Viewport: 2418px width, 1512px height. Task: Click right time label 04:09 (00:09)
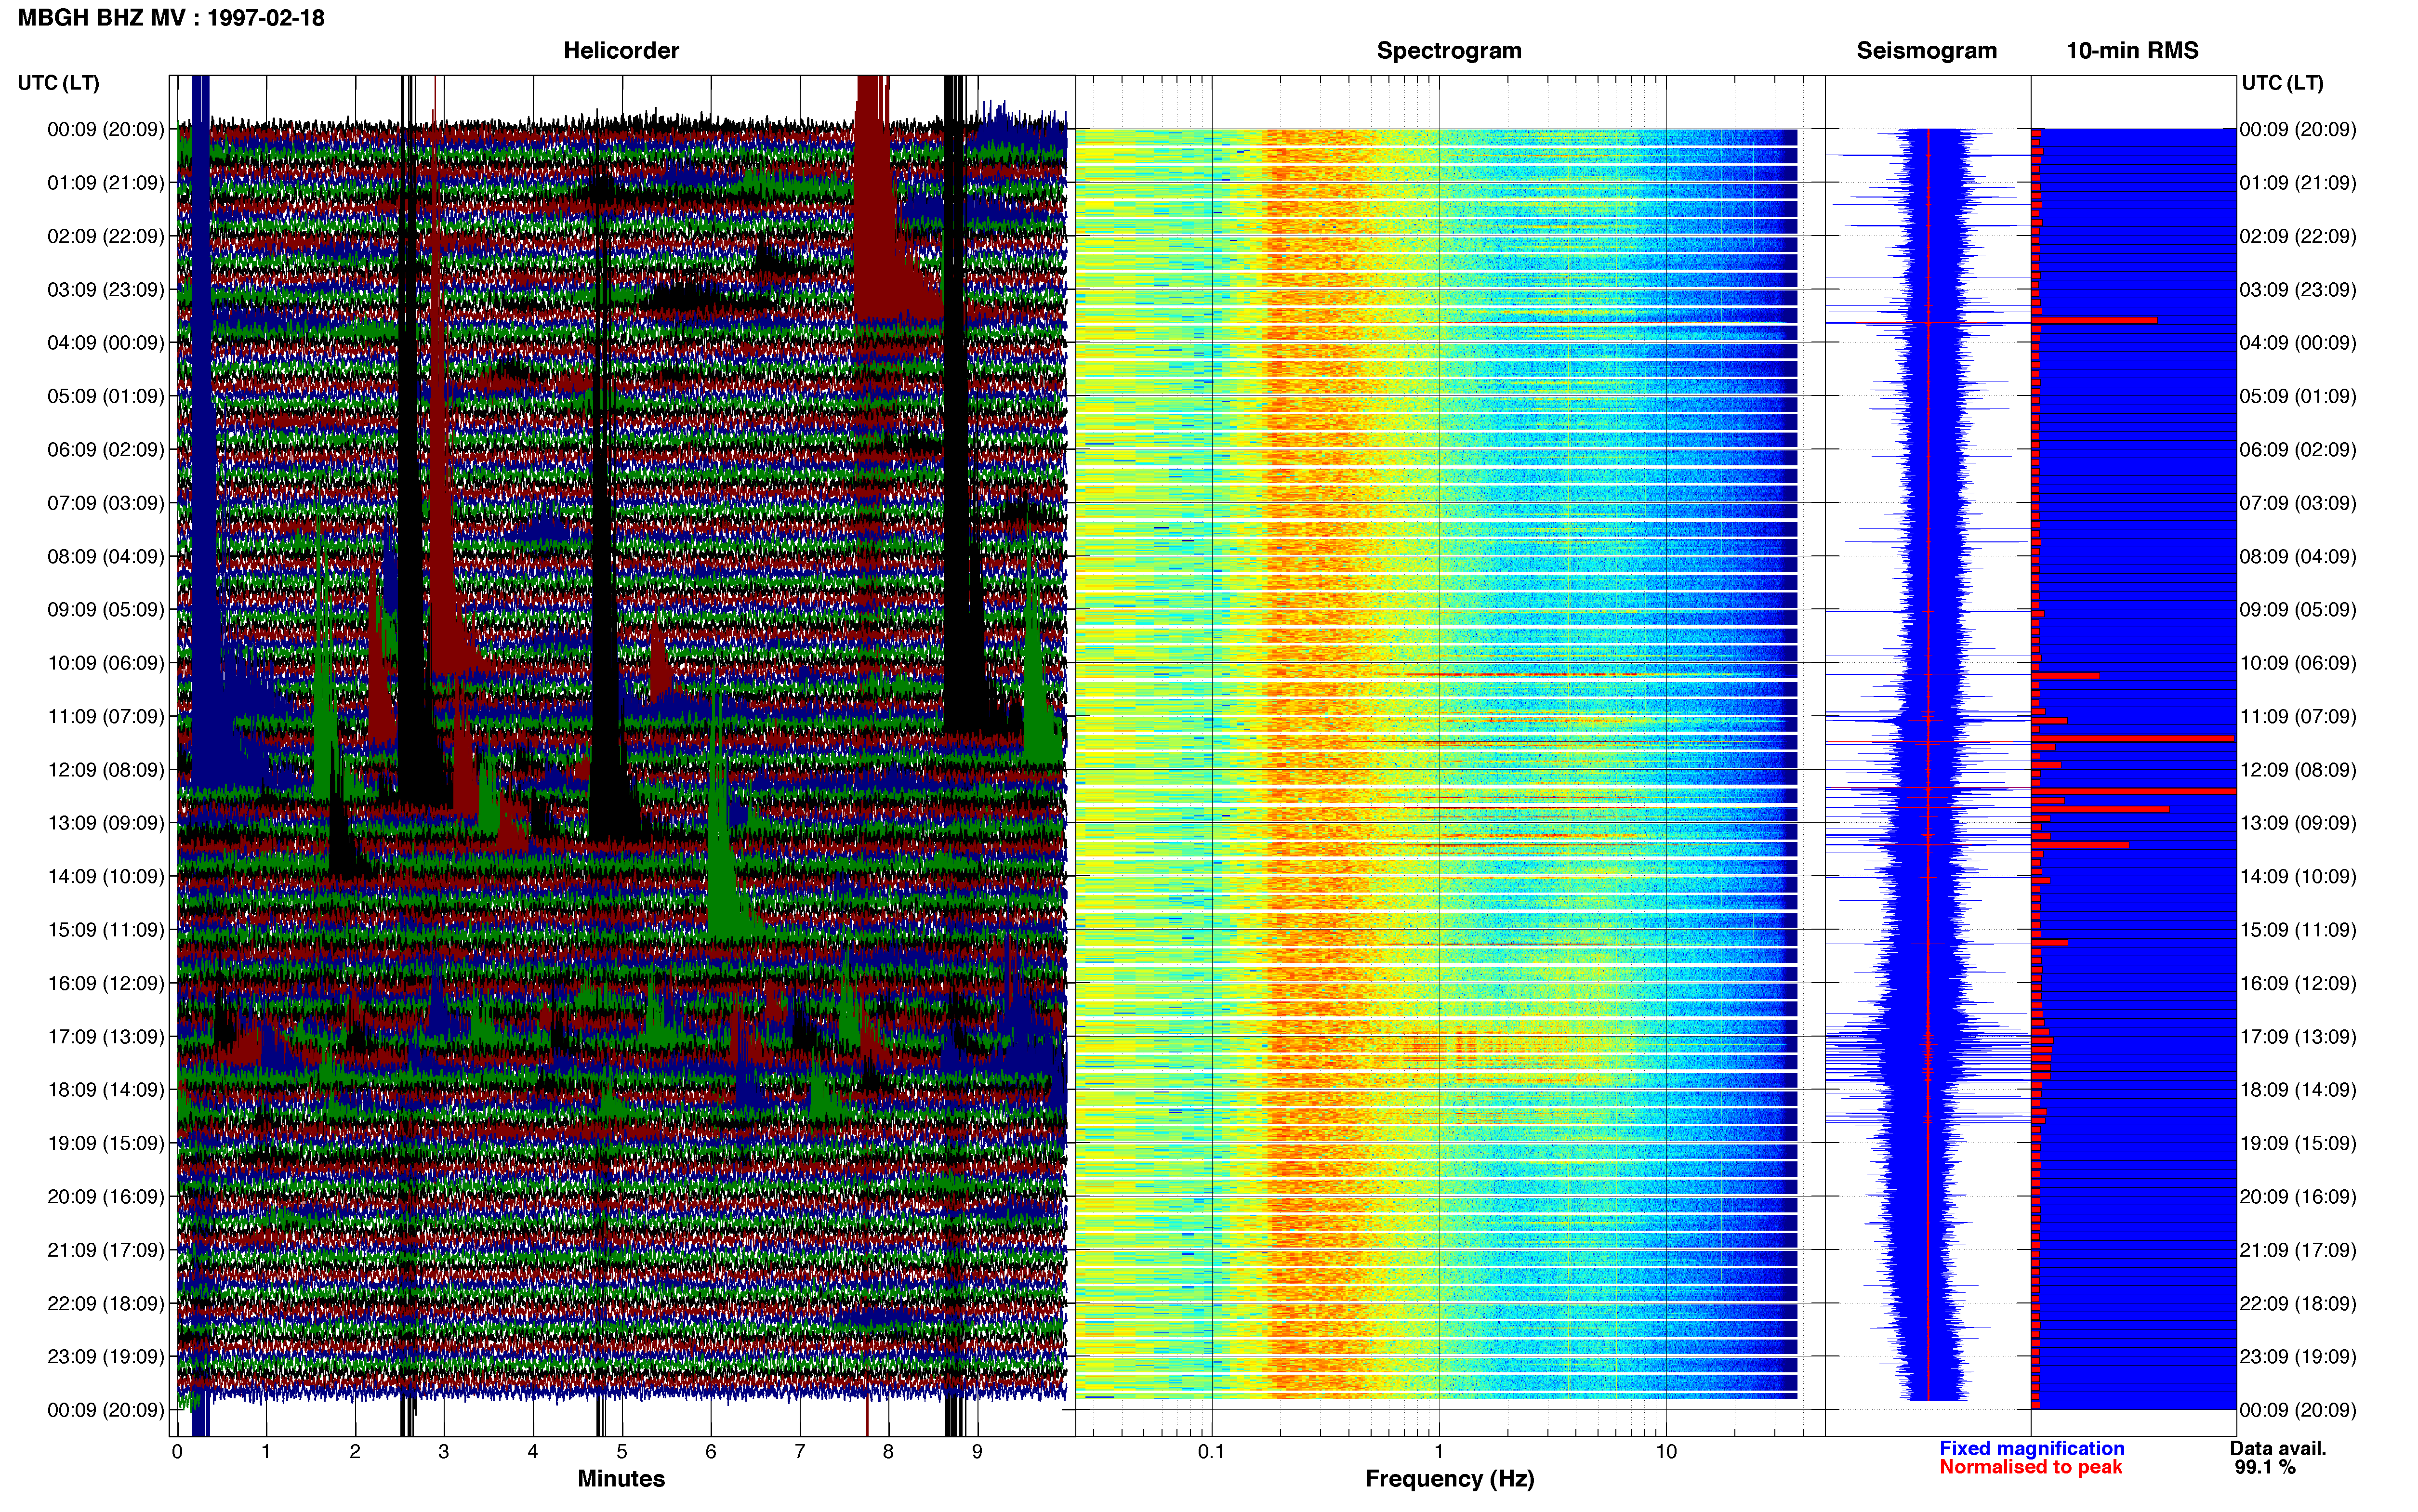pyautogui.click(x=2298, y=343)
